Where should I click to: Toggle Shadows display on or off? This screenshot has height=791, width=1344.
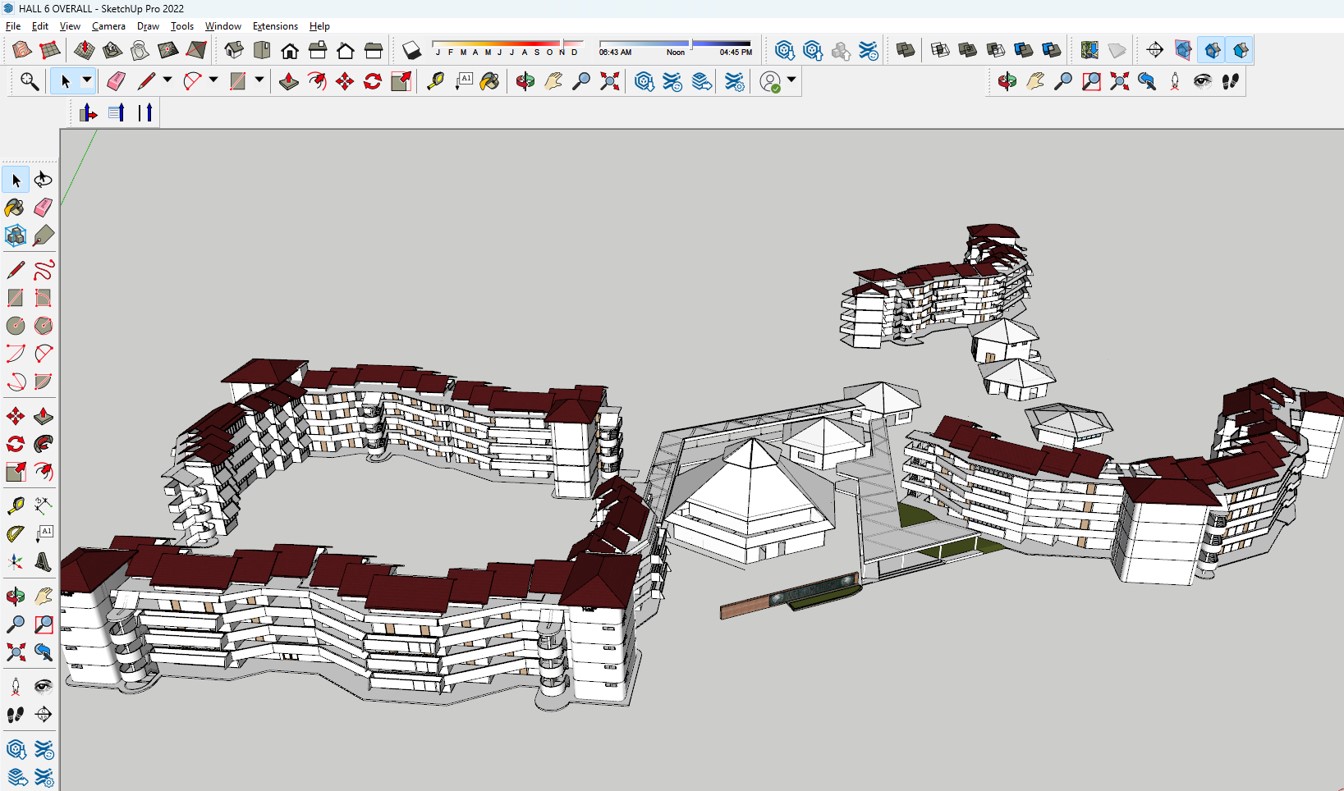coord(411,50)
